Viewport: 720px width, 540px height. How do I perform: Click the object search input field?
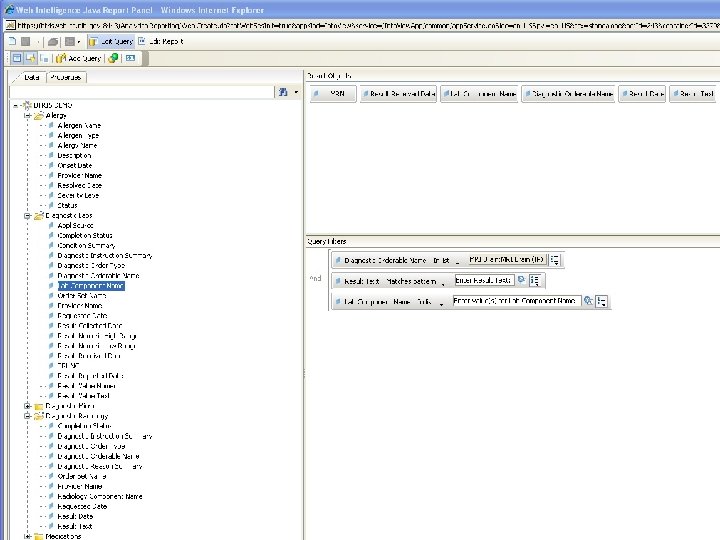click(x=142, y=92)
